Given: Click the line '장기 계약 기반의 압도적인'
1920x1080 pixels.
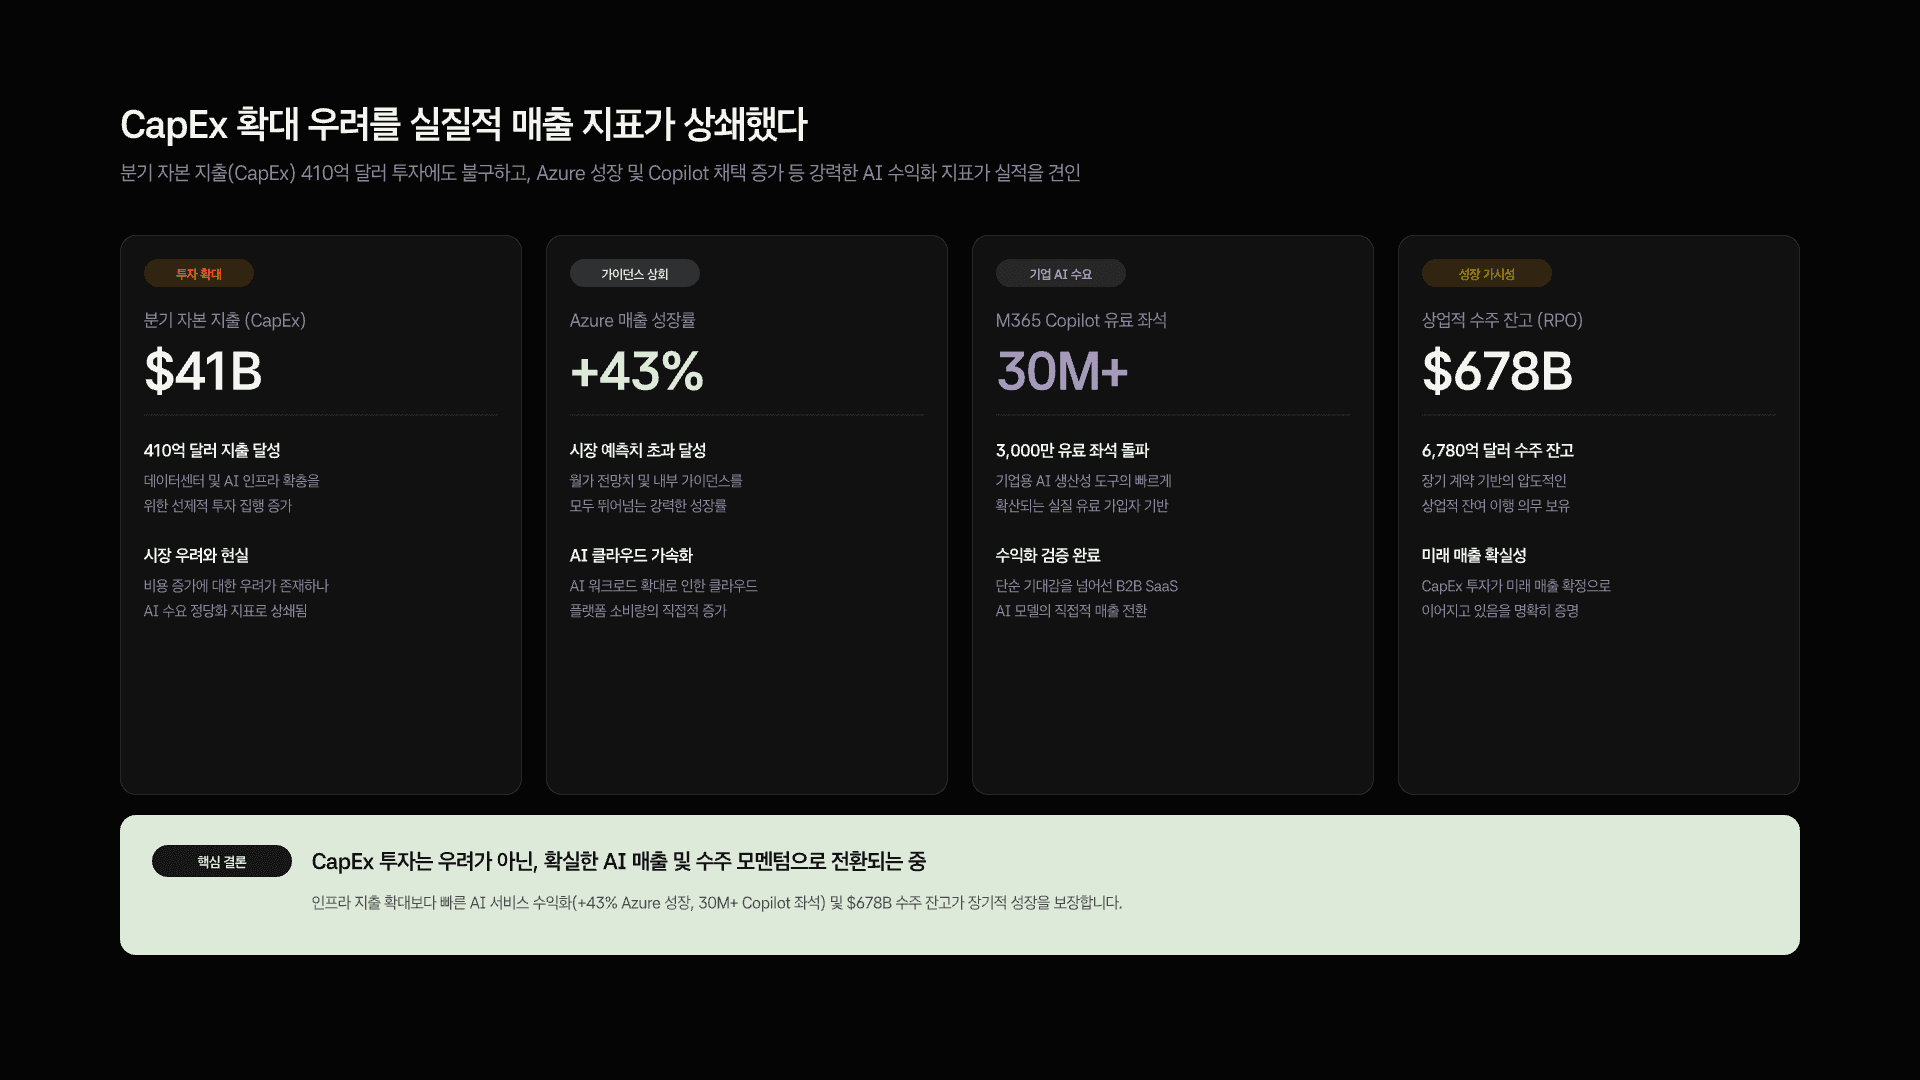Looking at the screenshot, I should 1494,481.
